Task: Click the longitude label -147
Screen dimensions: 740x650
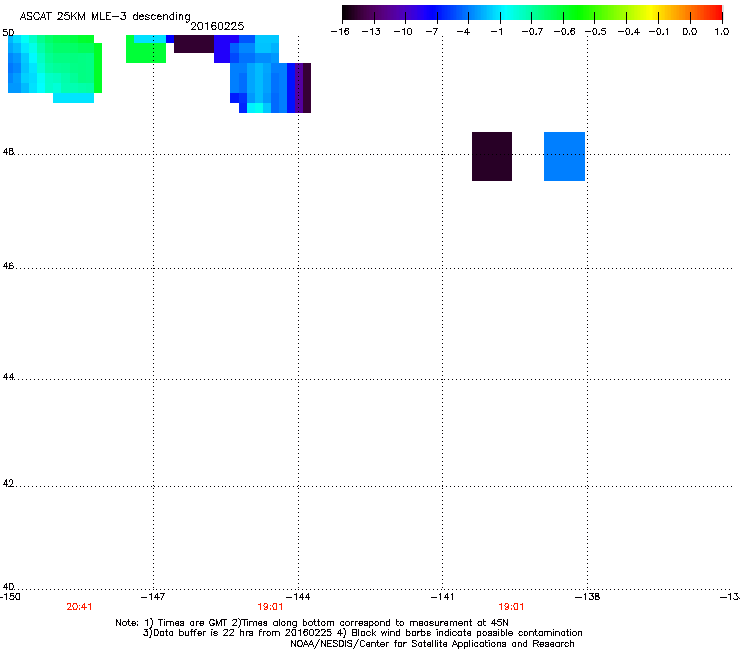Action: pos(153,597)
